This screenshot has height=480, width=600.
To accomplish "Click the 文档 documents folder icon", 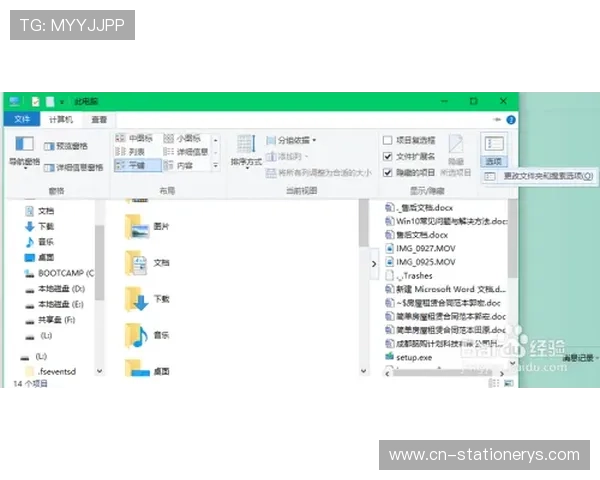I will pos(137,263).
